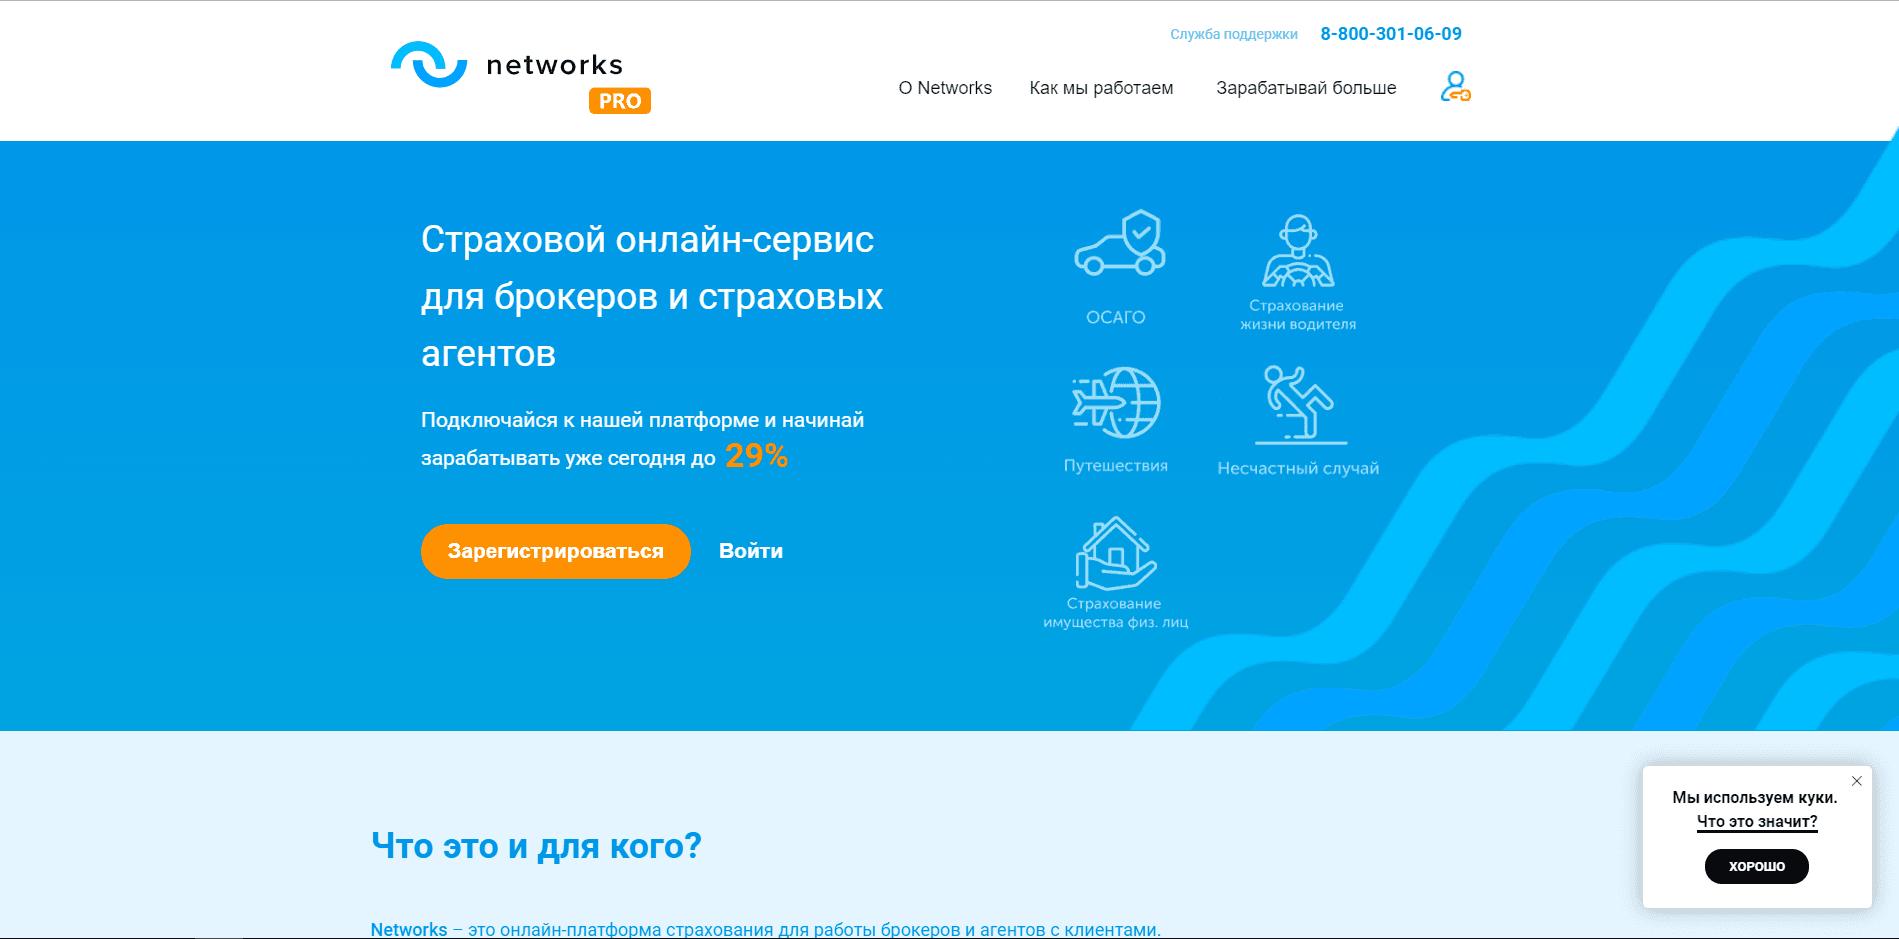Open the О Networks menu item
The height and width of the screenshot is (939, 1899).
[x=944, y=88]
